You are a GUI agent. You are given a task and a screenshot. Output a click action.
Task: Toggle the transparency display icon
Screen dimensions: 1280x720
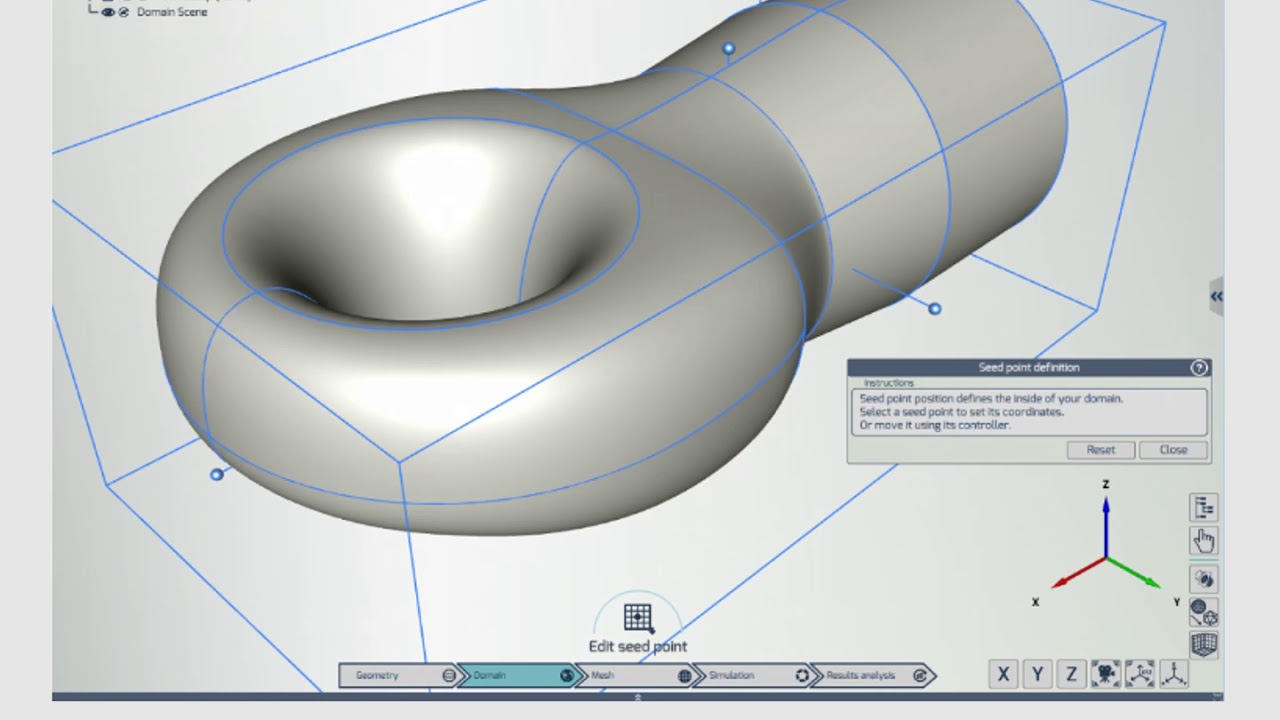click(1203, 578)
